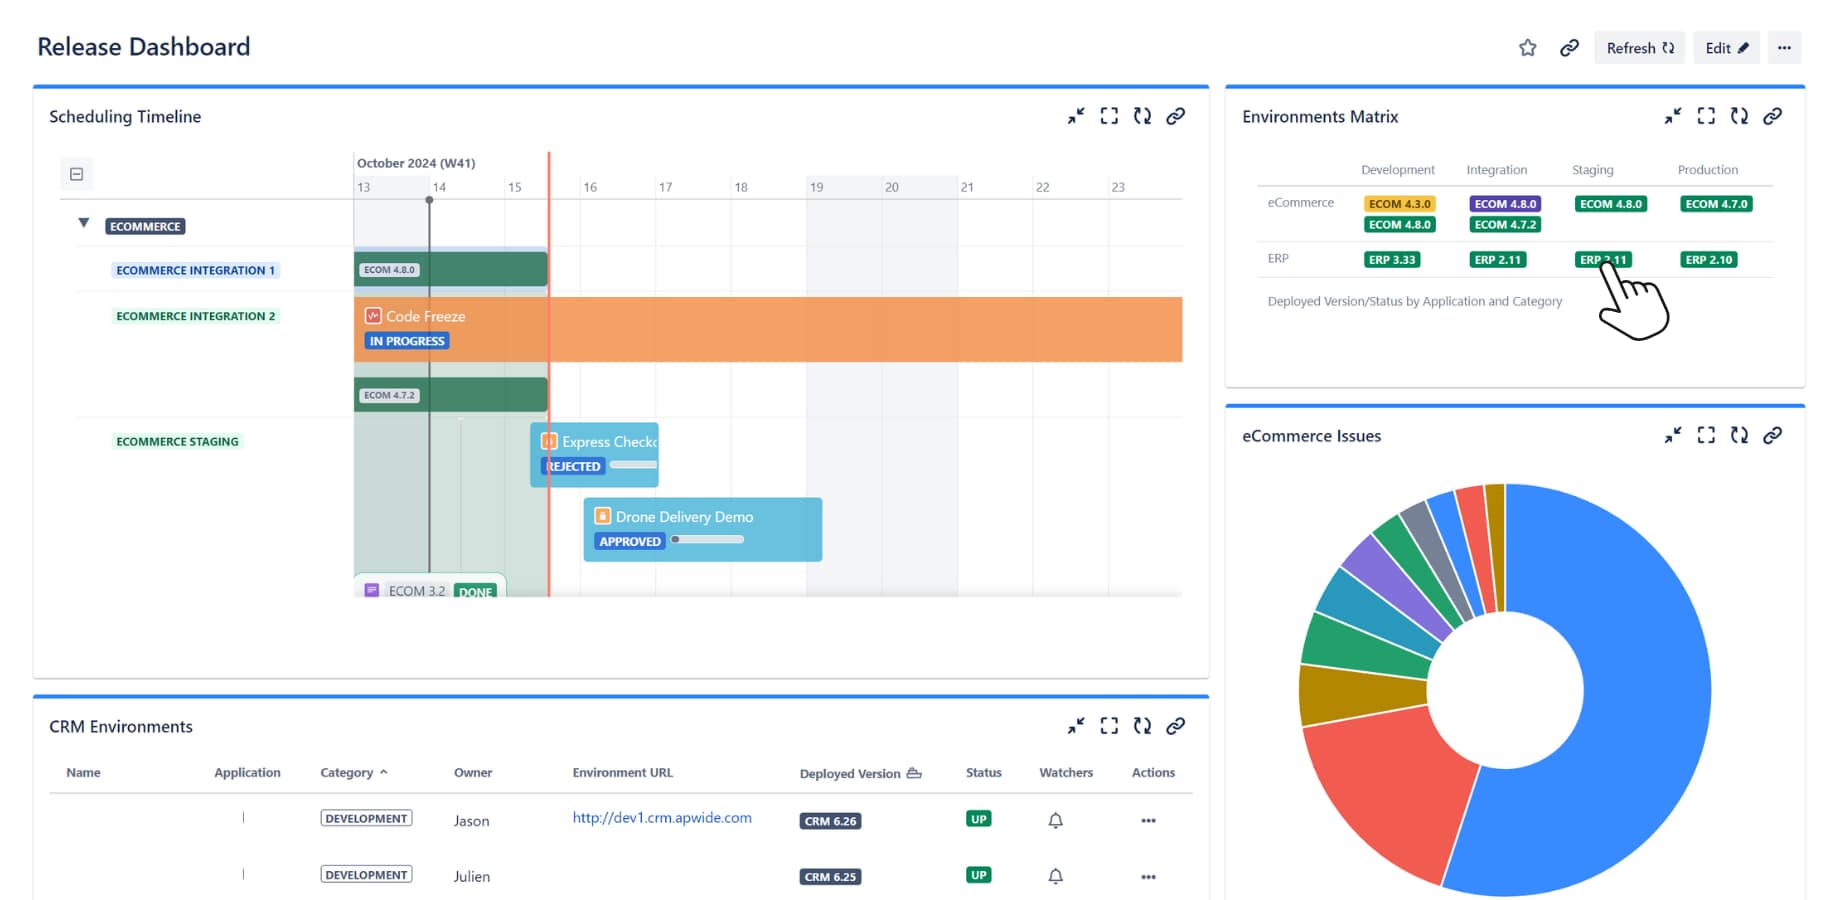Sort by Category column header
The width and height of the screenshot is (1840, 900).
[x=347, y=773]
